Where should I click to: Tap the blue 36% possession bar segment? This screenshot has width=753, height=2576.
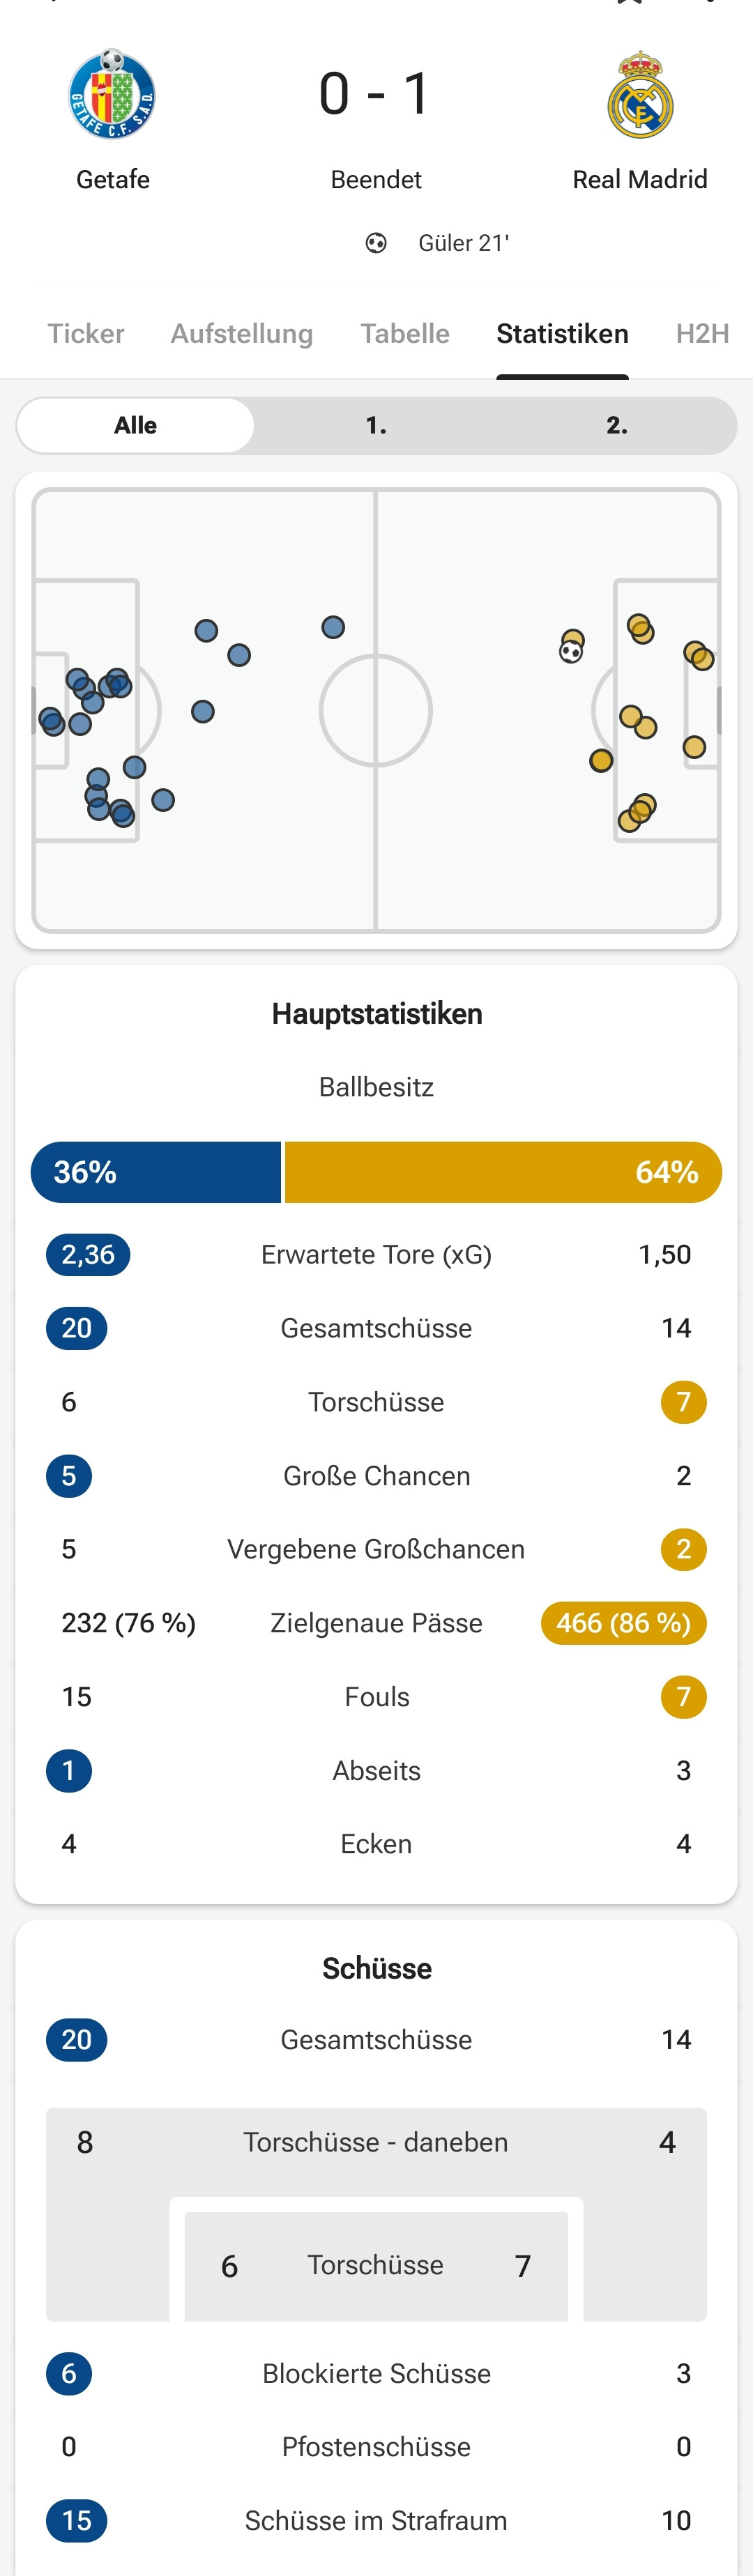[156, 1171]
